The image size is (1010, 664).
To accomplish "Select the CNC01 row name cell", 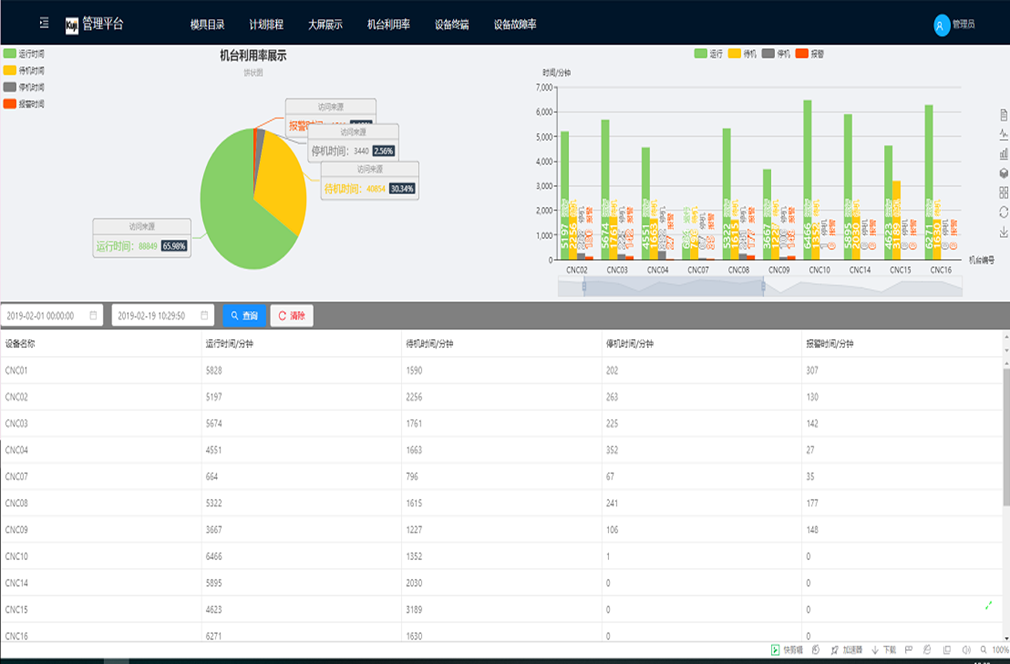I will (x=101, y=370).
